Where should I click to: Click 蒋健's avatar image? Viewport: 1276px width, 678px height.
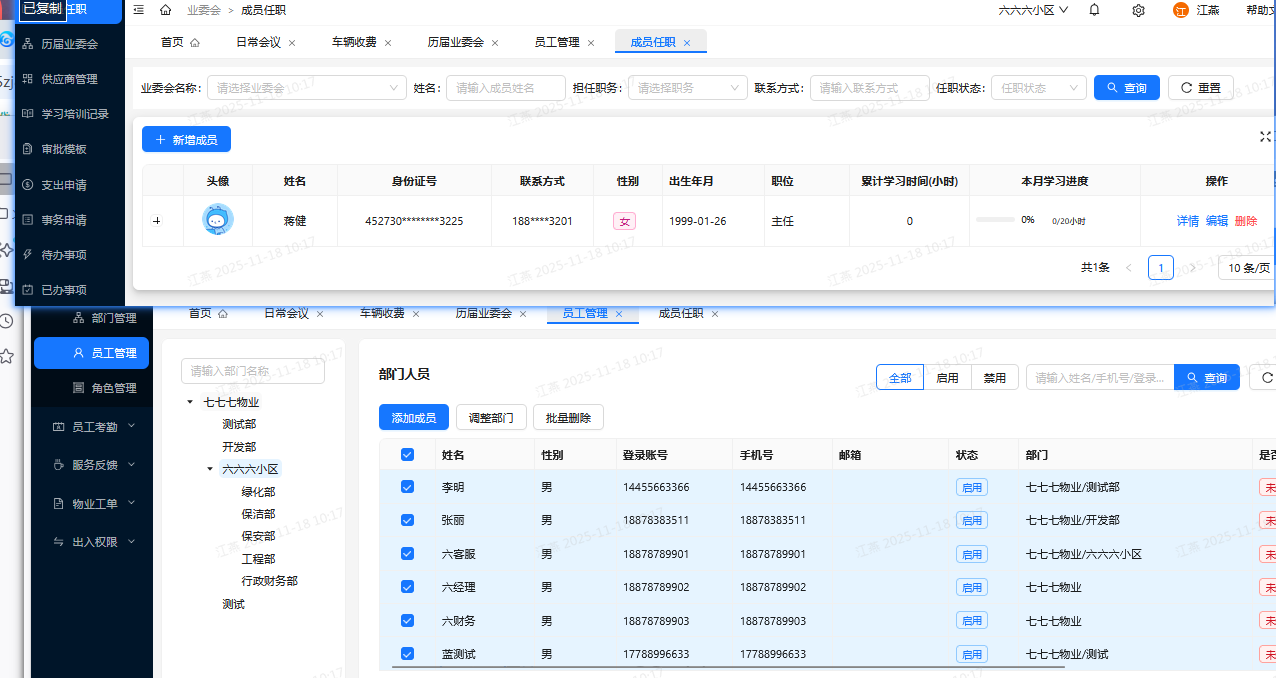click(218, 220)
